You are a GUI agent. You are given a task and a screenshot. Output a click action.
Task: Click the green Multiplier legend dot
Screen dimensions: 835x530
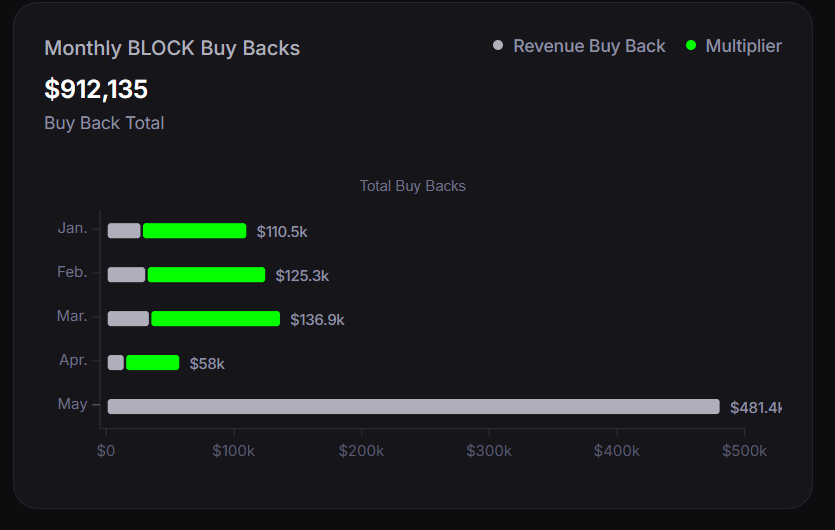tap(691, 45)
